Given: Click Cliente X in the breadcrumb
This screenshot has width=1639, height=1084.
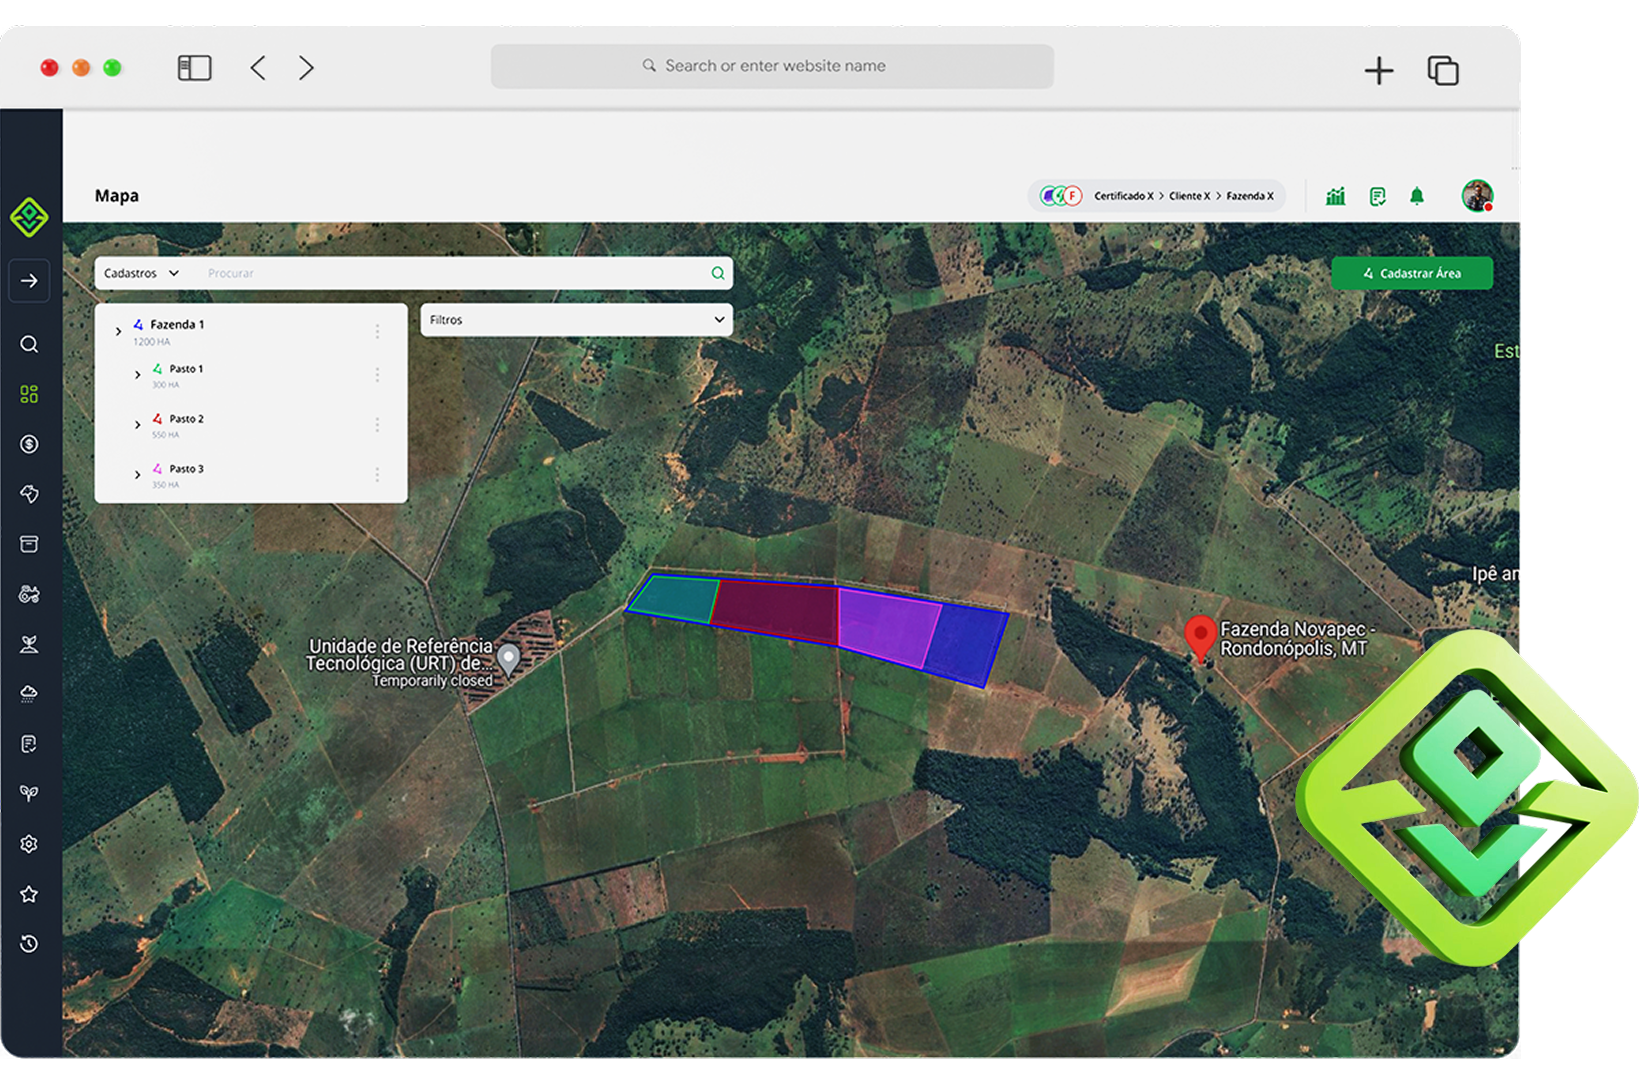Looking at the screenshot, I should click(x=1189, y=196).
